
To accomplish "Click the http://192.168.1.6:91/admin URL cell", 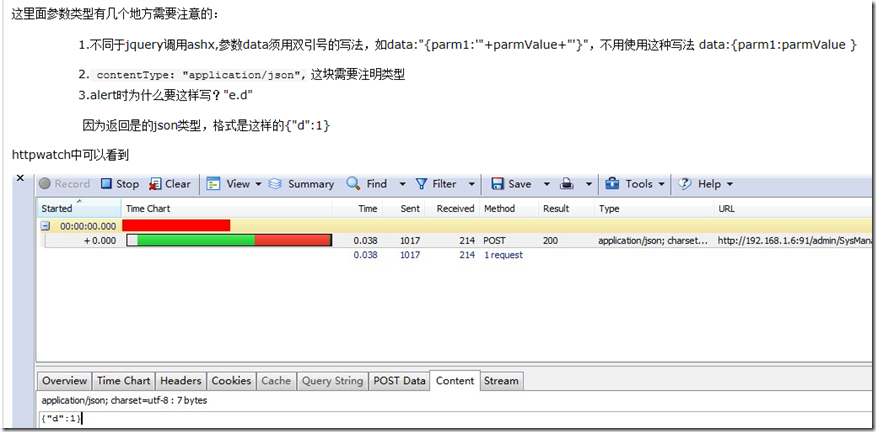I will pyautogui.click(x=795, y=241).
